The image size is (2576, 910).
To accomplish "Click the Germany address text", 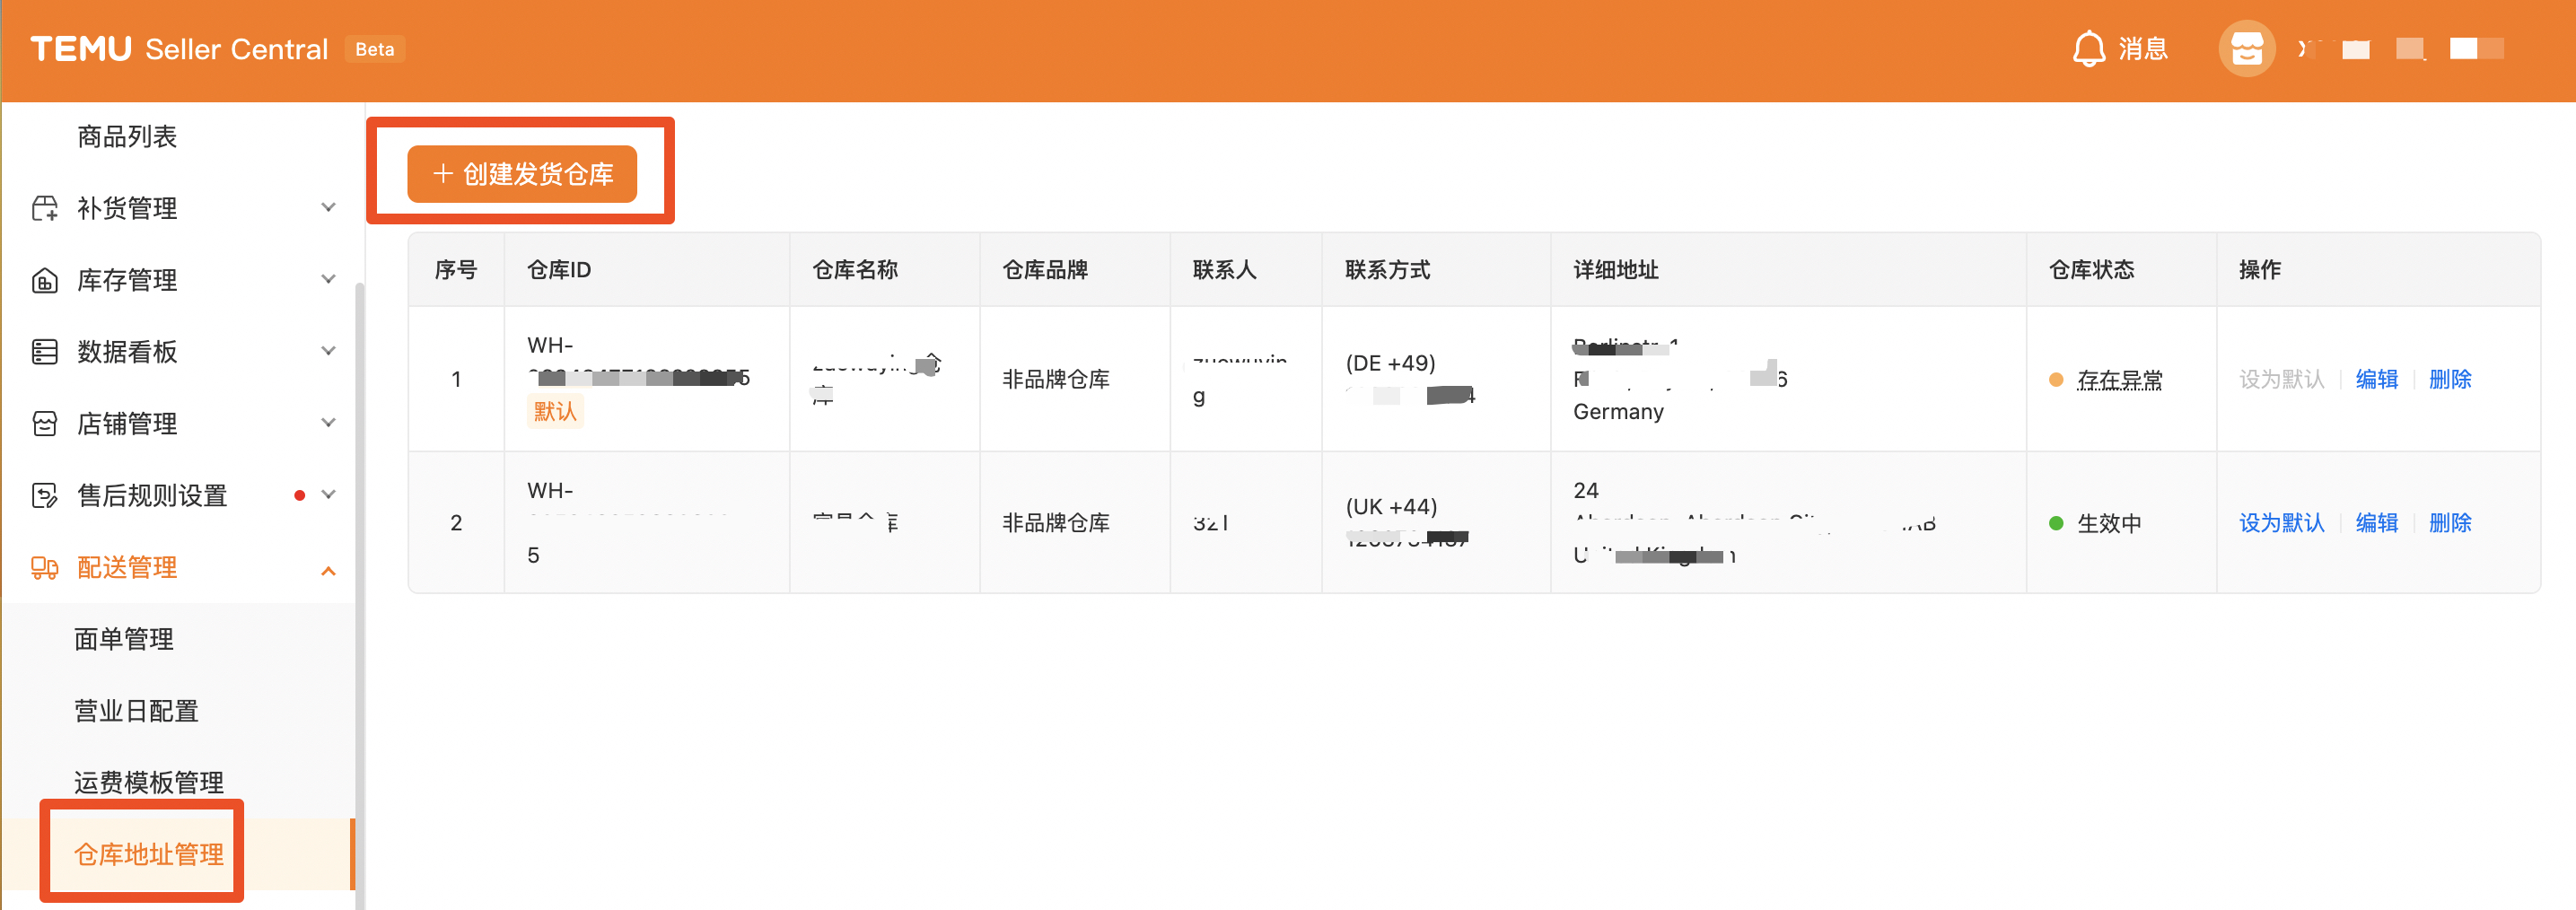I will coord(1618,412).
